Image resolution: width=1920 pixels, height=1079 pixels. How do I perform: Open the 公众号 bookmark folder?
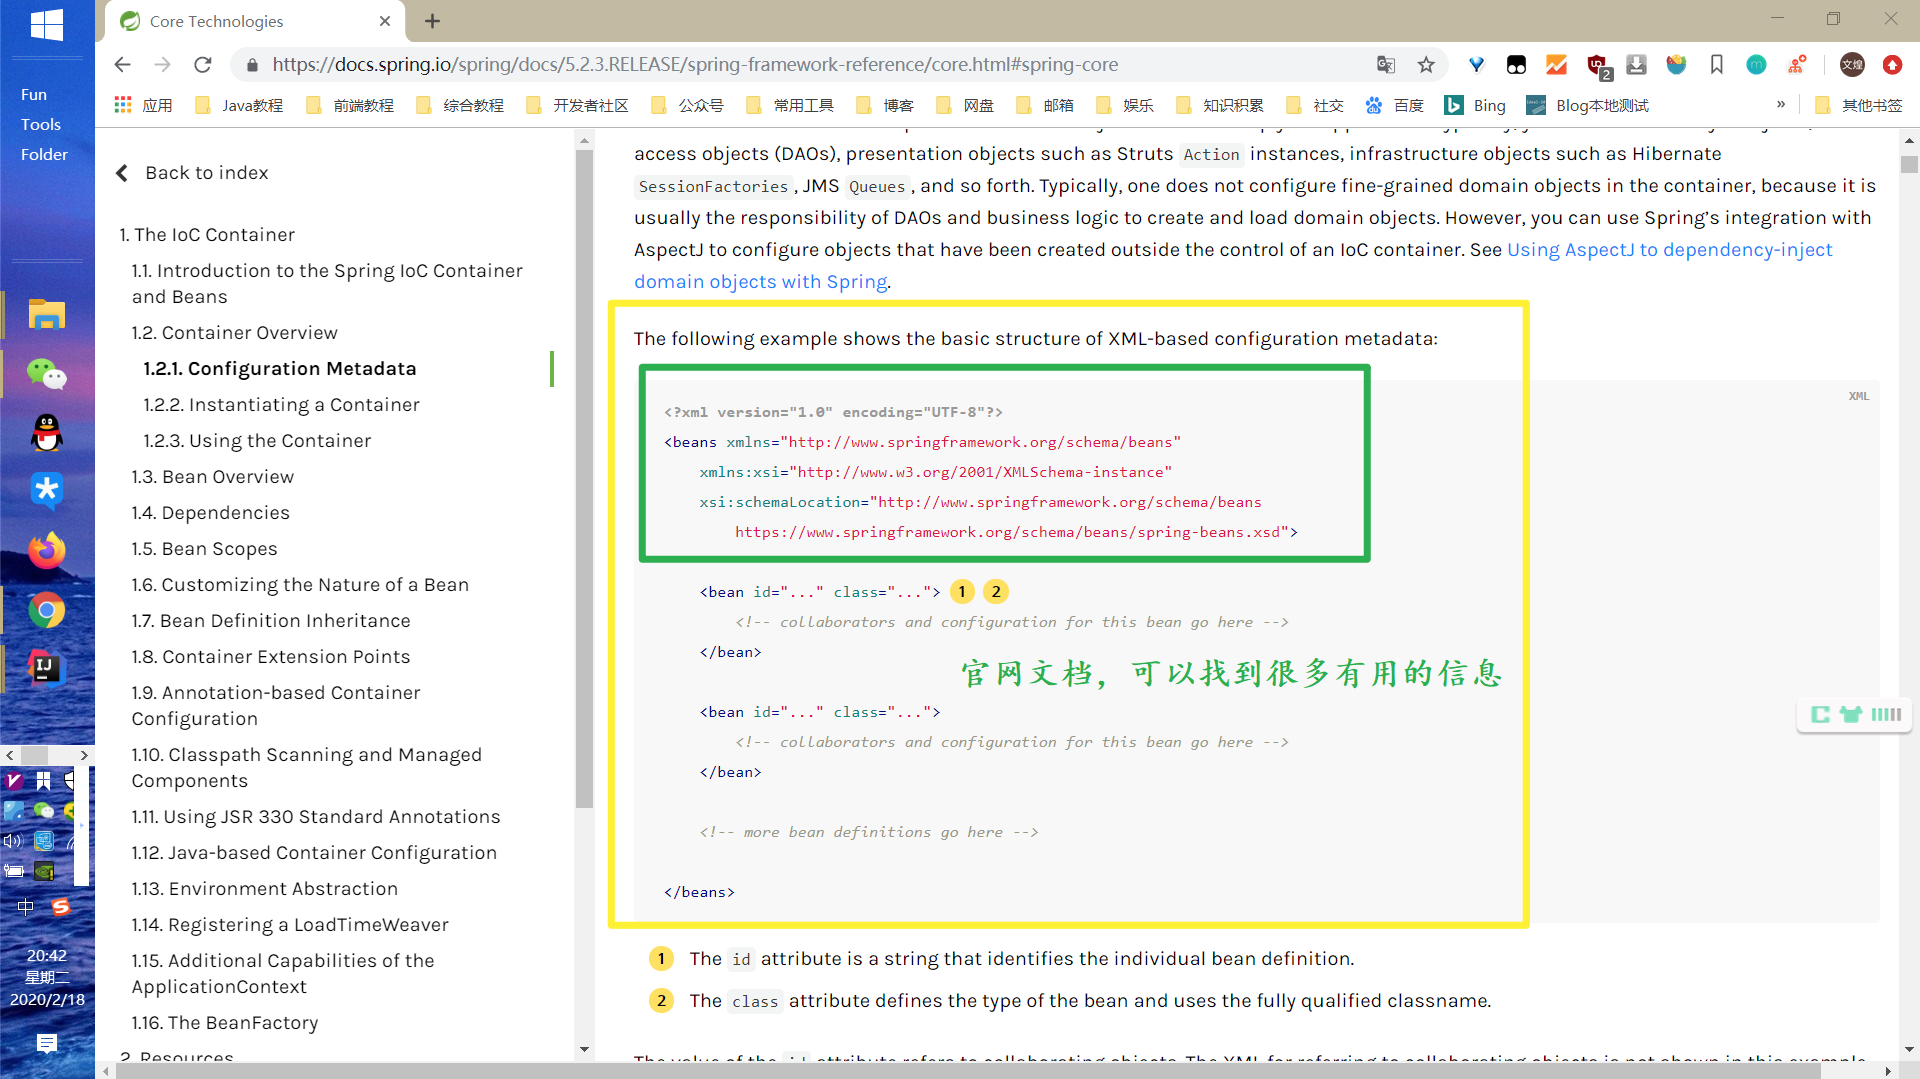click(687, 105)
